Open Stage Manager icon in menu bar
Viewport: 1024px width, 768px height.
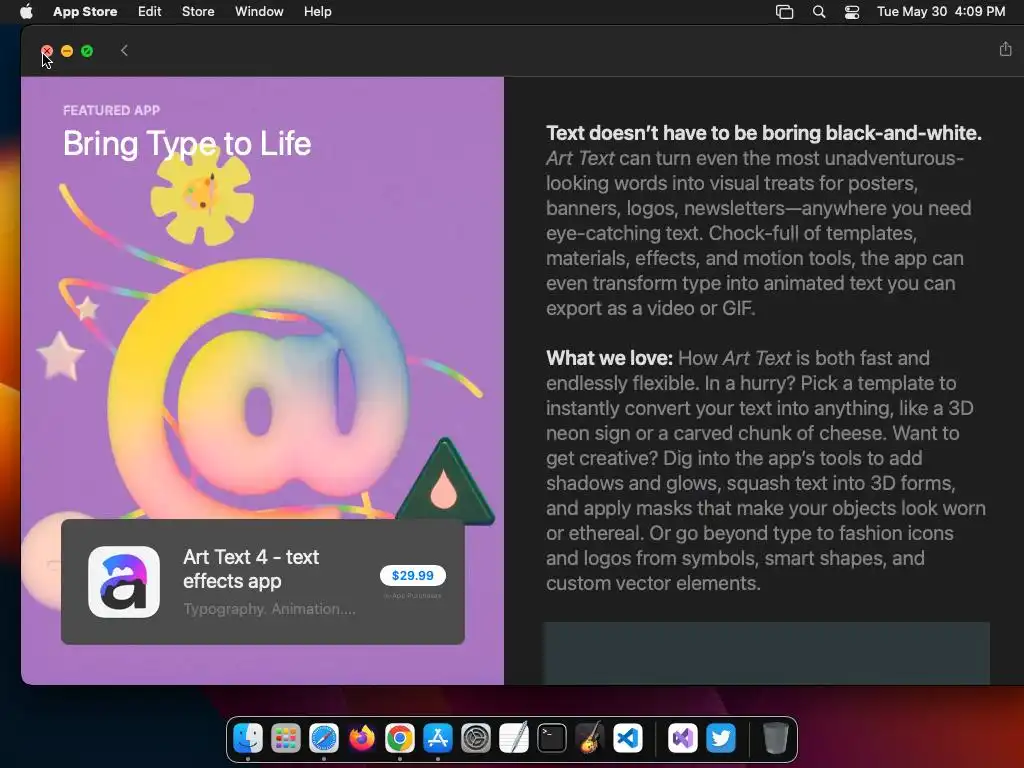pyautogui.click(x=784, y=12)
